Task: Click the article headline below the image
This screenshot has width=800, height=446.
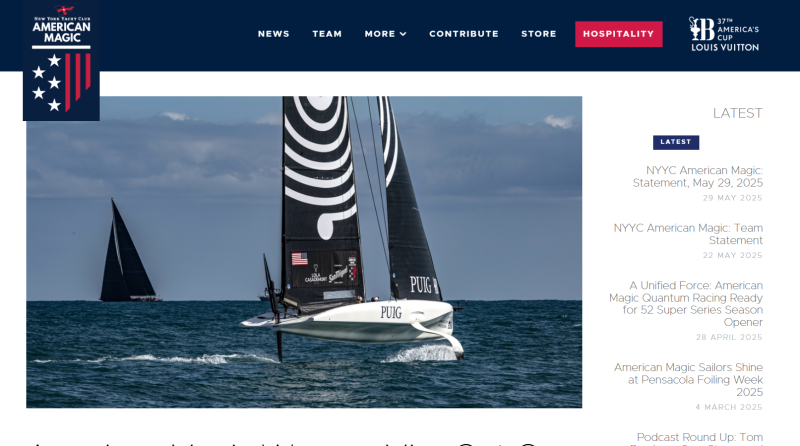Action: pyautogui.click(x=286, y=442)
